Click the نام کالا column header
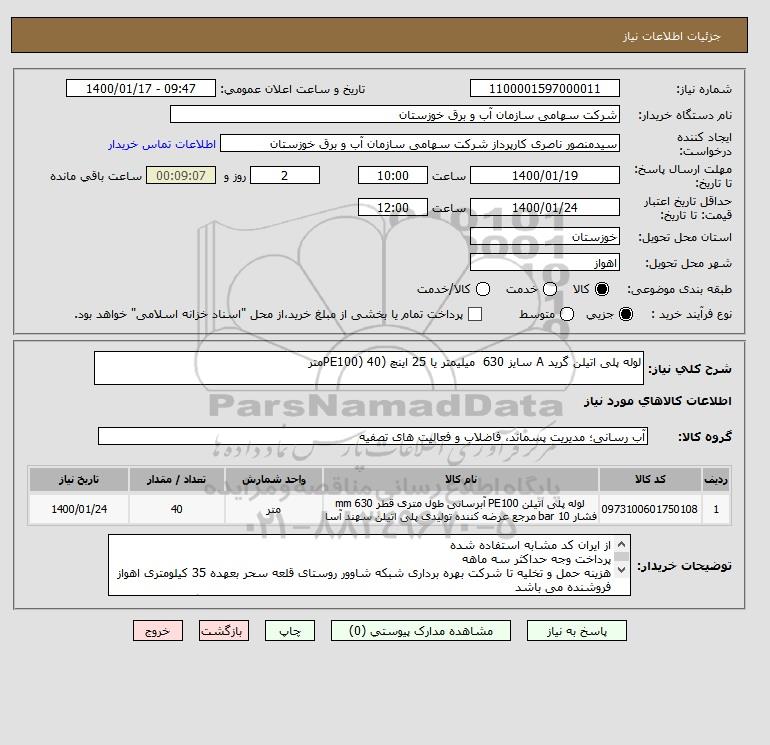 coord(461,479)
